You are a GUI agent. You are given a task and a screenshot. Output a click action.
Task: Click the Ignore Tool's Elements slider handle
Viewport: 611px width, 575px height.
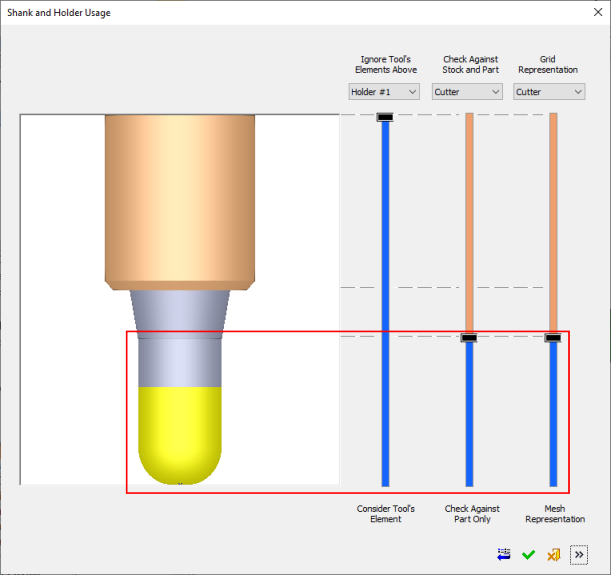(x=385, y=117)
